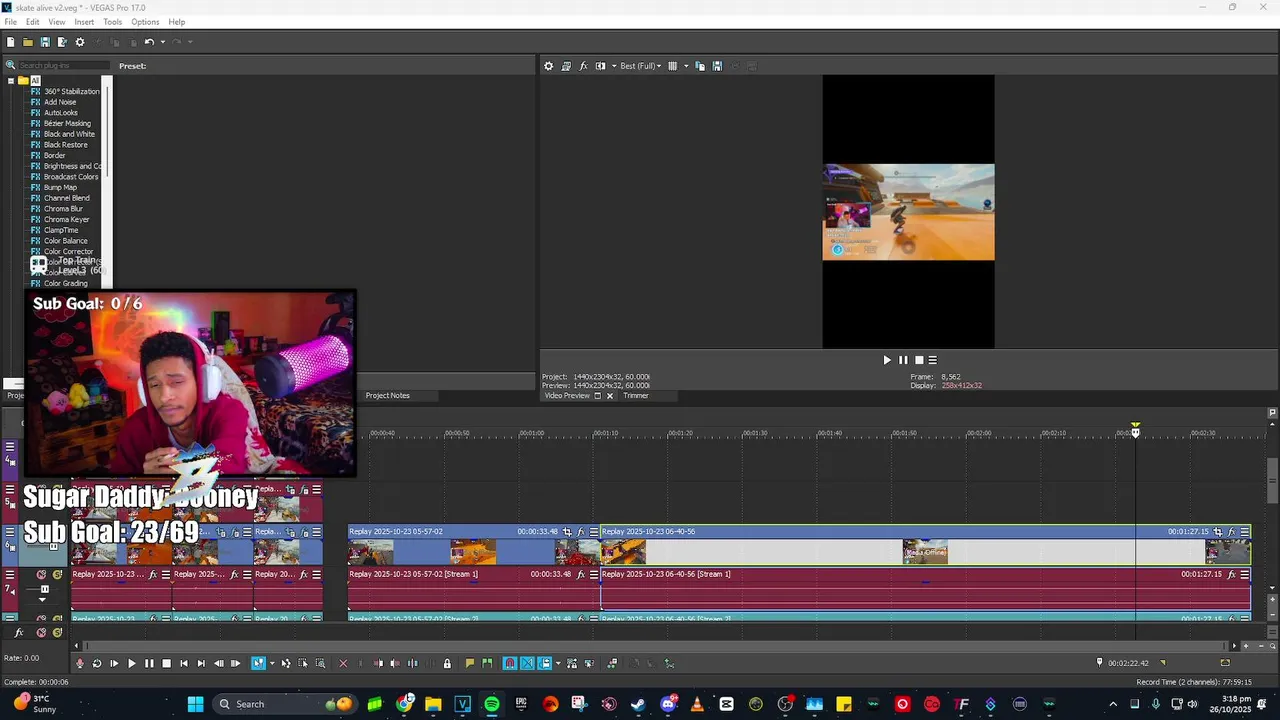
Task: Stop timeline playback in transport bar
Action: pyautogui.click(x=166, y=663)
